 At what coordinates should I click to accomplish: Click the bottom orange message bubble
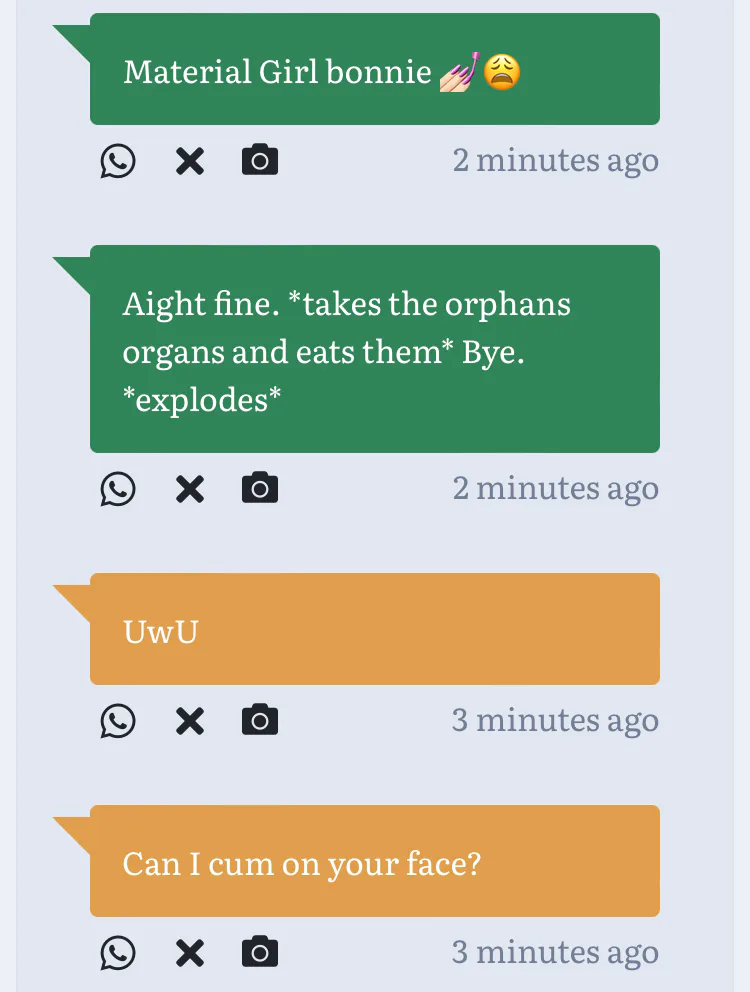374,861
